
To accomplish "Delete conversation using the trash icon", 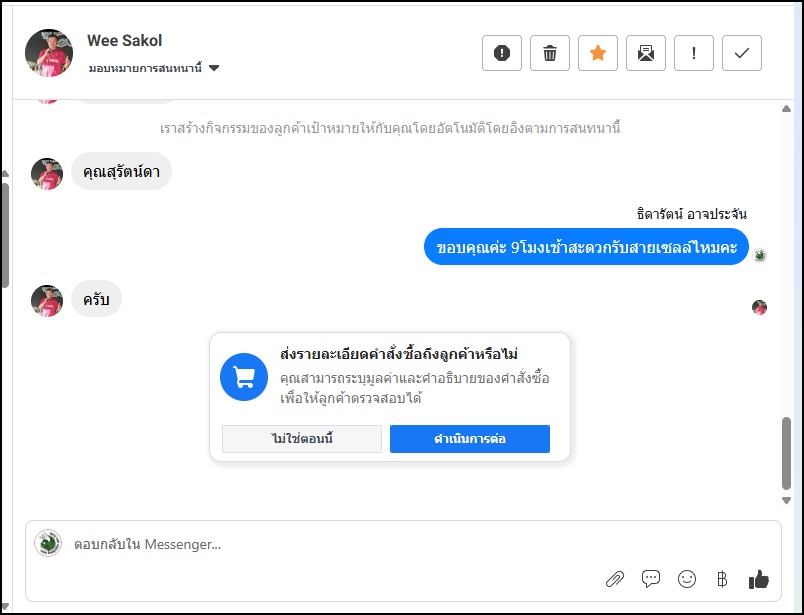I will [x=550, y=53].
